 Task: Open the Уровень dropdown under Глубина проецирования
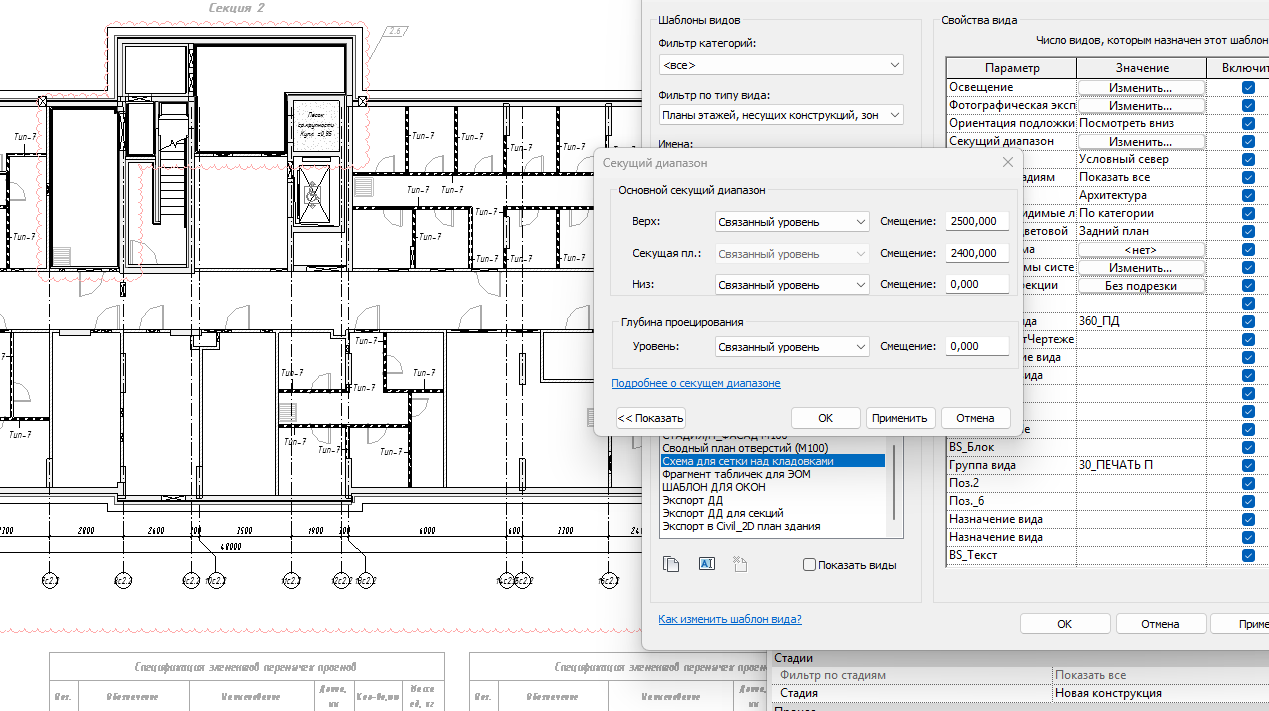coord(792,347)
